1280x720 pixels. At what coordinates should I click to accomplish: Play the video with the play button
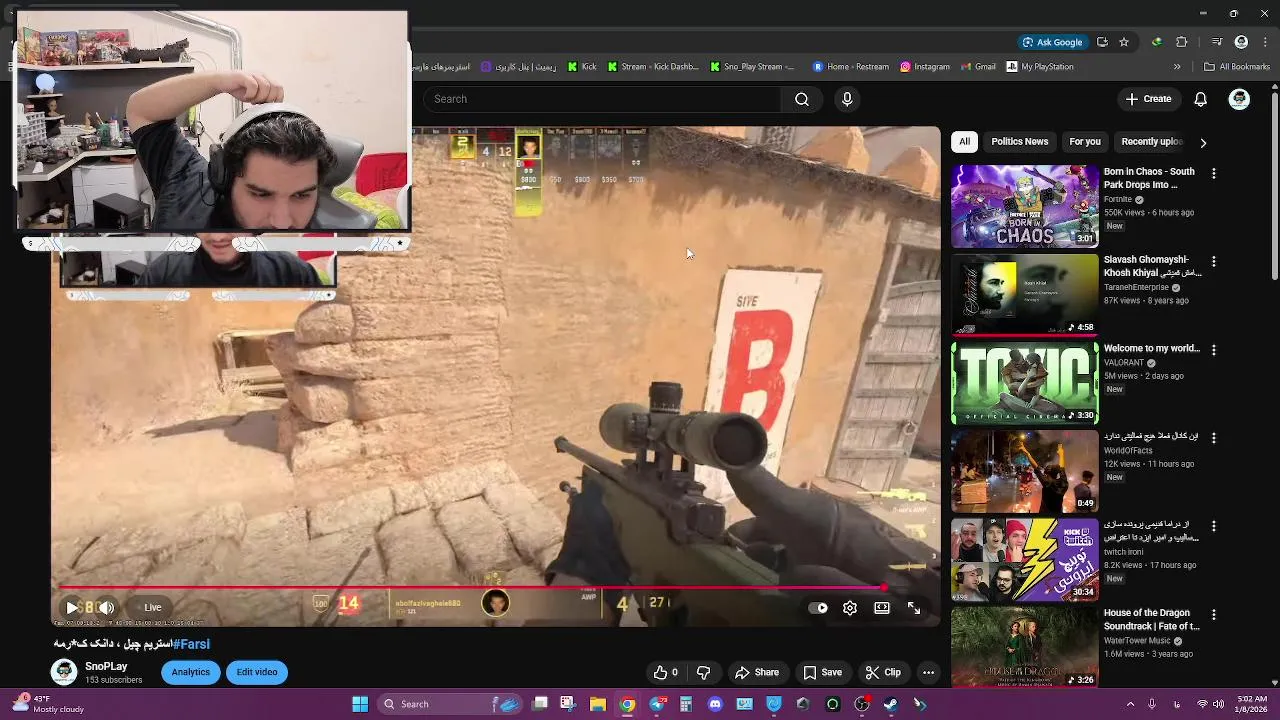pyautogui.click(x=72, y=607)
